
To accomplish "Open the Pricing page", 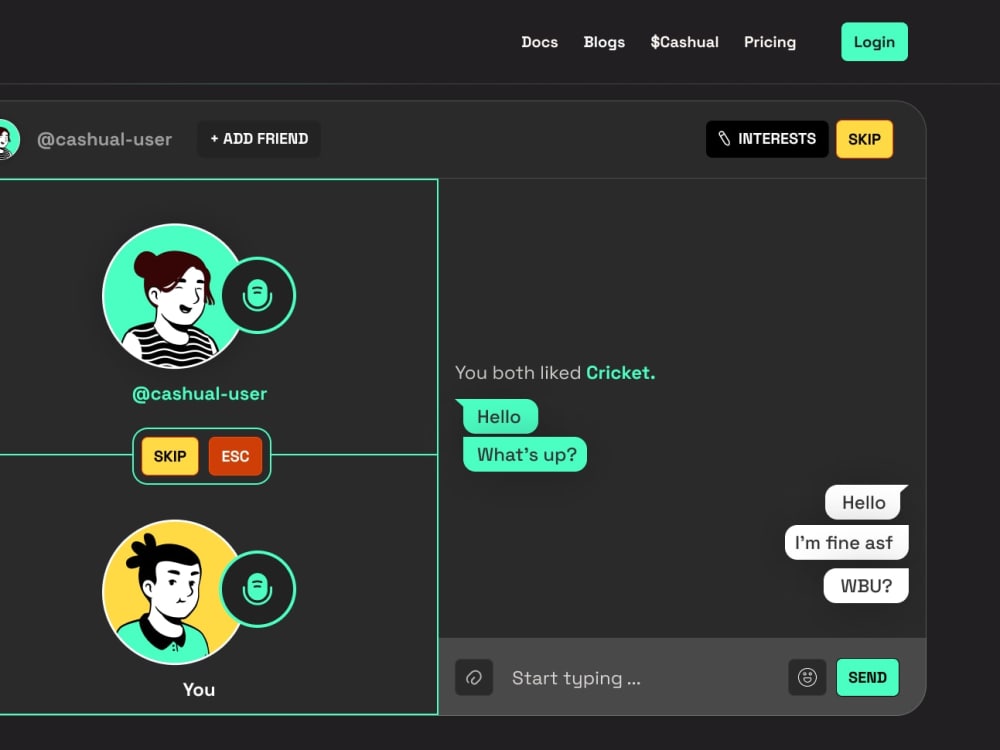I will tap(770, 42).
